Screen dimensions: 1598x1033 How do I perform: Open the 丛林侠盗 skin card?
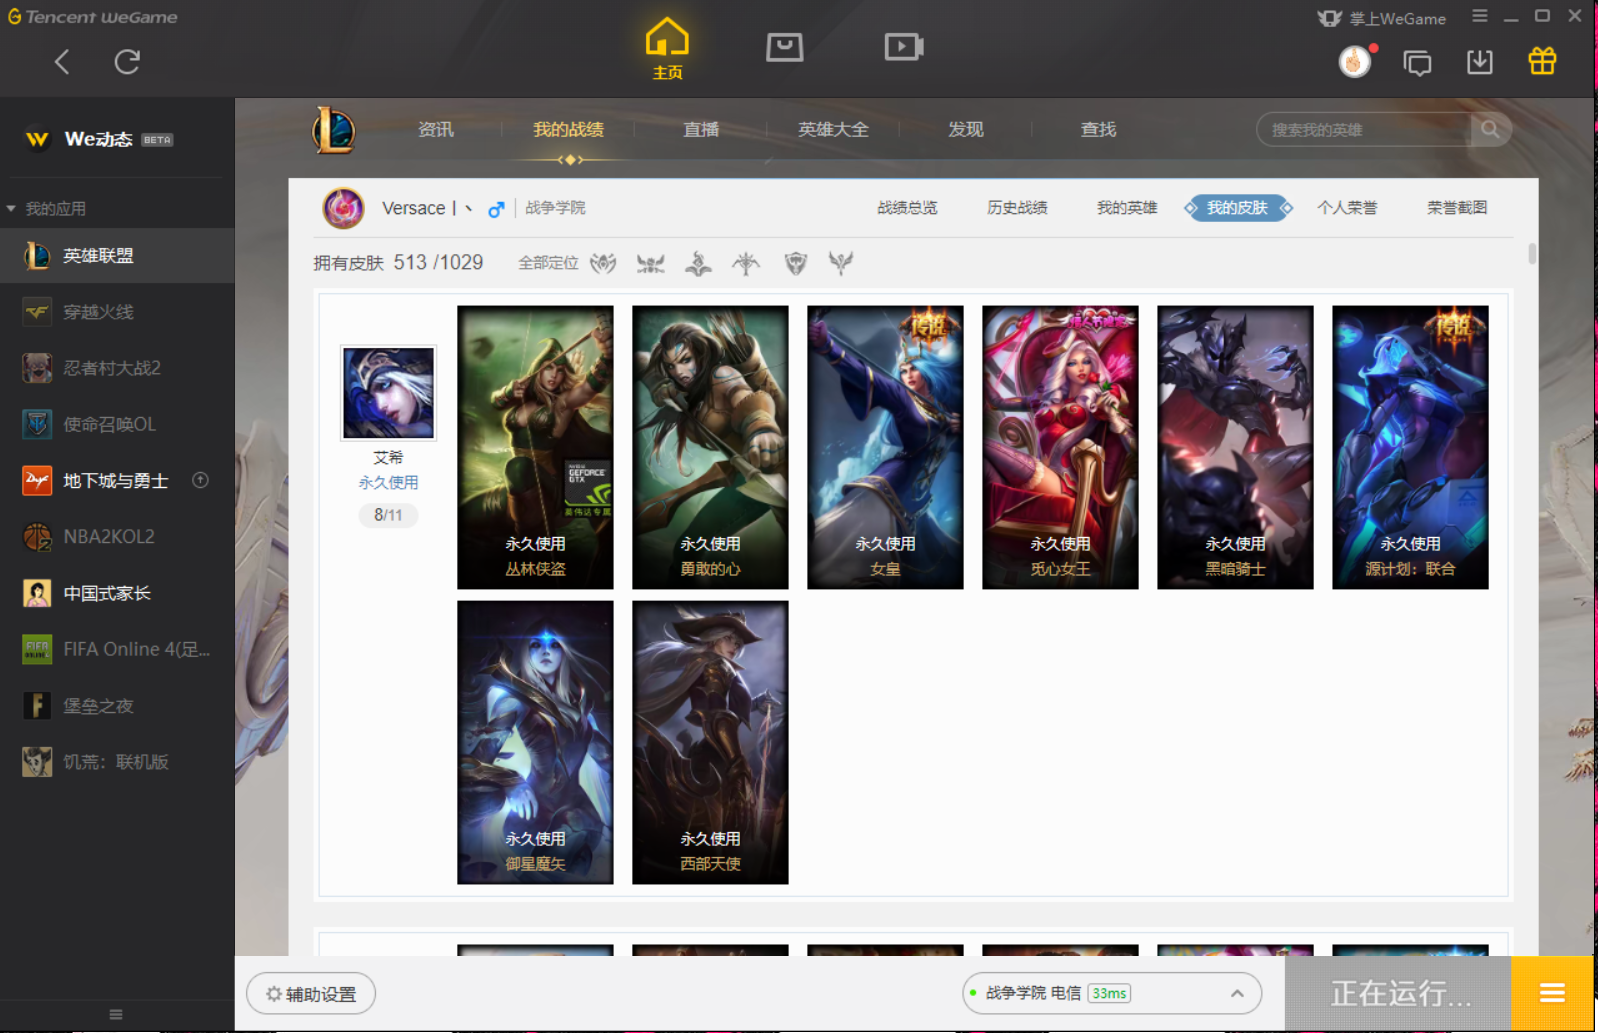(x=535, y=447)
